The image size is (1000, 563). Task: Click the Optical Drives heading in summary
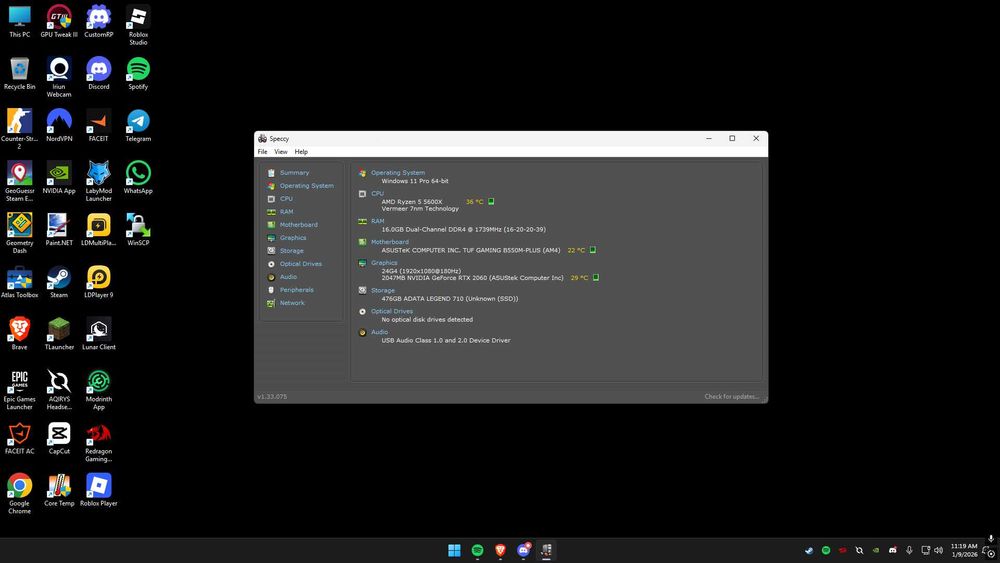pos(392,312)
